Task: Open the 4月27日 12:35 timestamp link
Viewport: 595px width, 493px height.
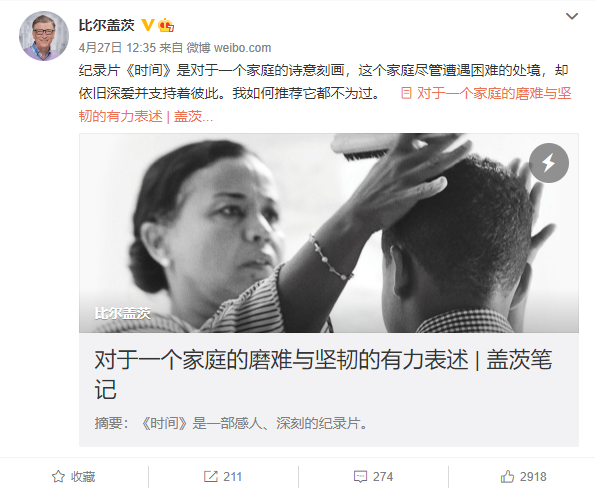Action: click(117, 48)
